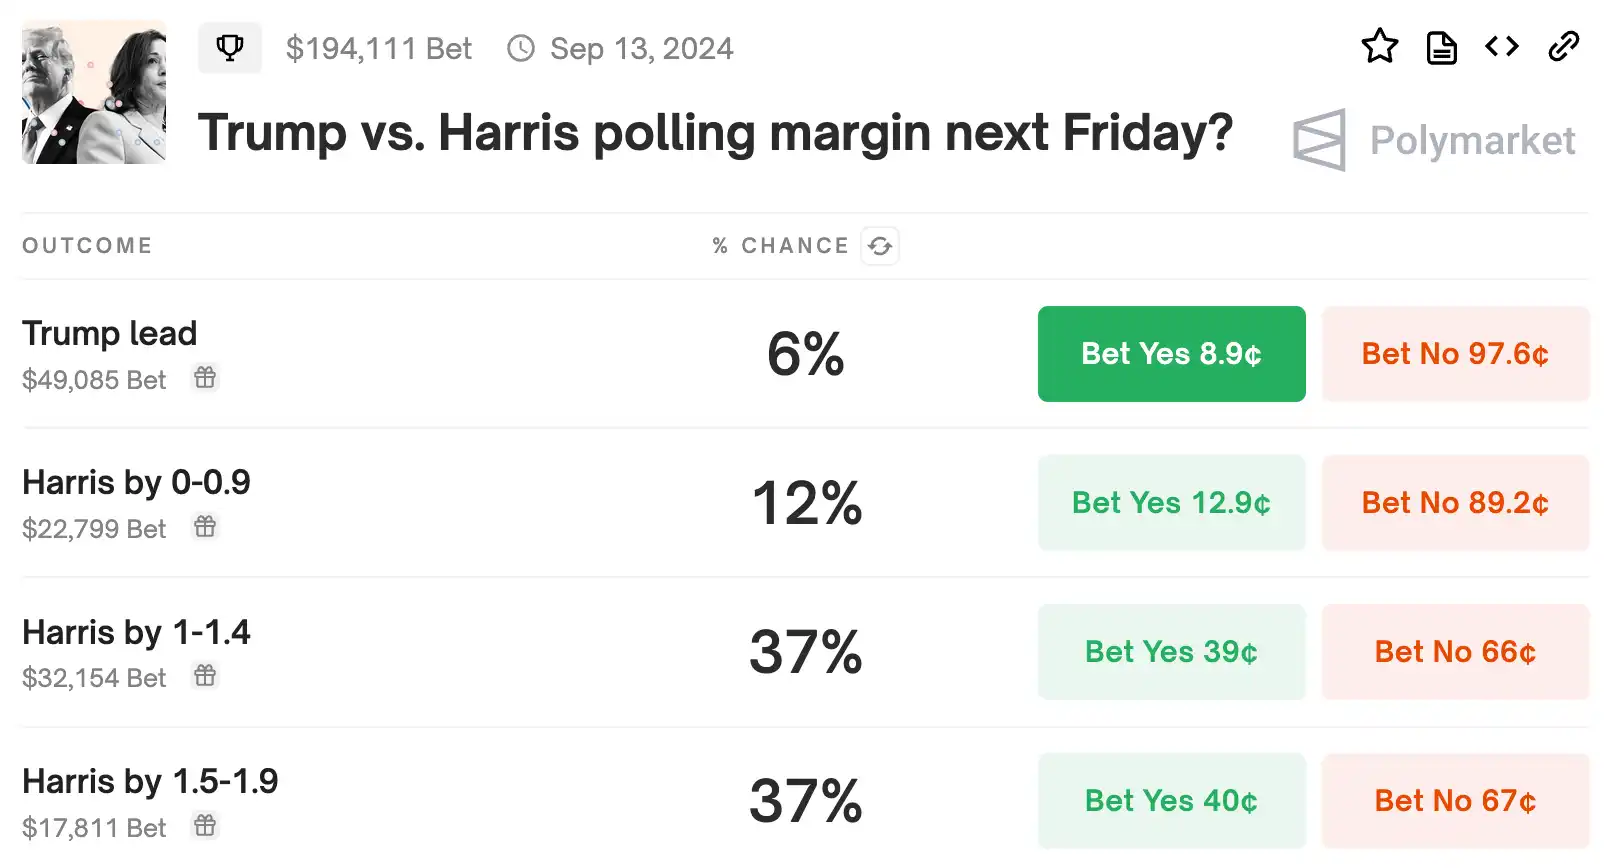Screen dimensions: 1620x868
Task: Click the Polymarket logo link
Action: 1434,140
